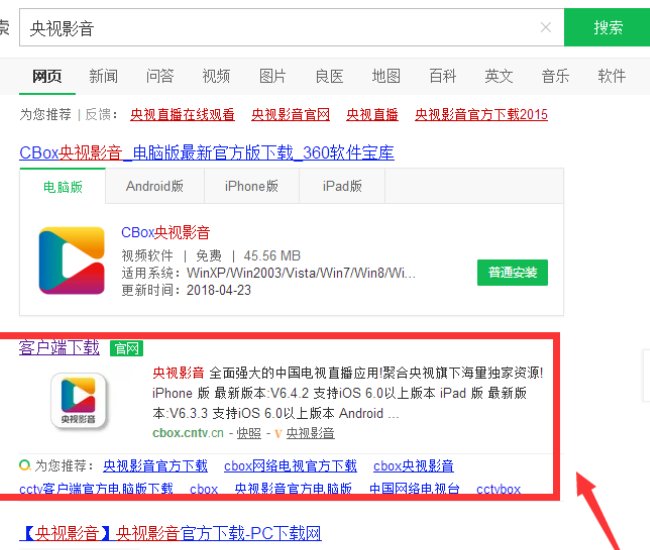Switch to the 新闻 tab
650x550 pixels.
point(103,76)
